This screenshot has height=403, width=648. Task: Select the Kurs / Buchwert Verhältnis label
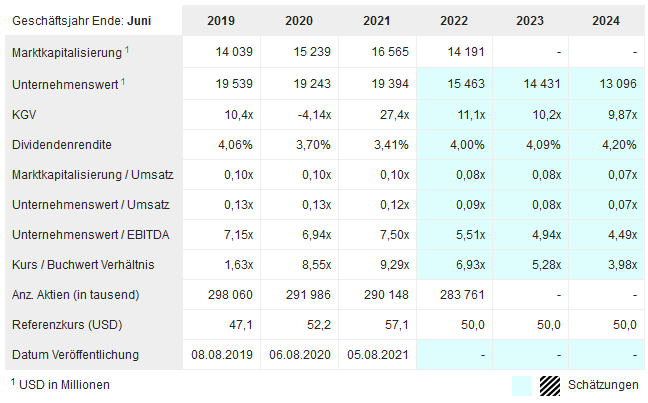86,265
